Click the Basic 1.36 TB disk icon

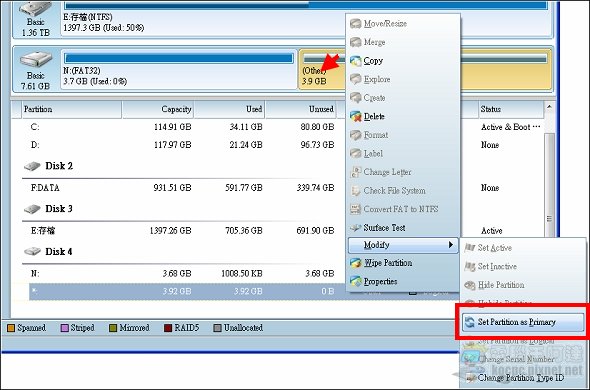[35, 8]
